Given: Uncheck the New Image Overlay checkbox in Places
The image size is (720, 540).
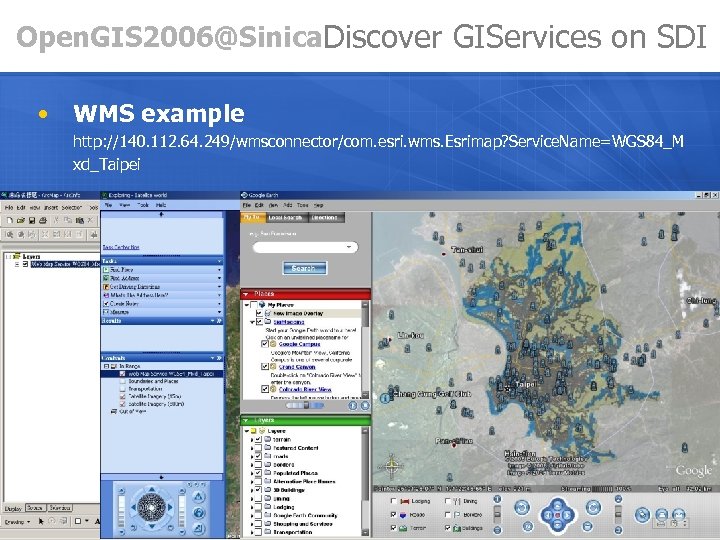Looking at the screenshot, I should [x=259, y=314].
